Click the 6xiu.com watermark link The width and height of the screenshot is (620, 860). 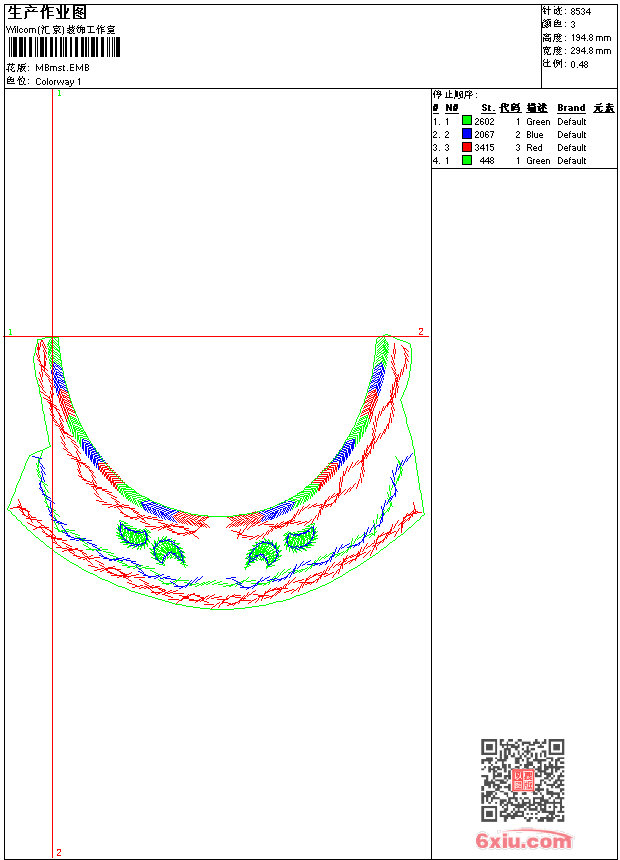pos(523,840)
